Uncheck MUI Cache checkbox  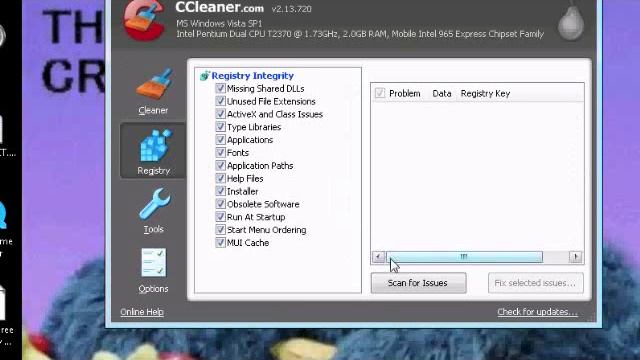point(220,242)
